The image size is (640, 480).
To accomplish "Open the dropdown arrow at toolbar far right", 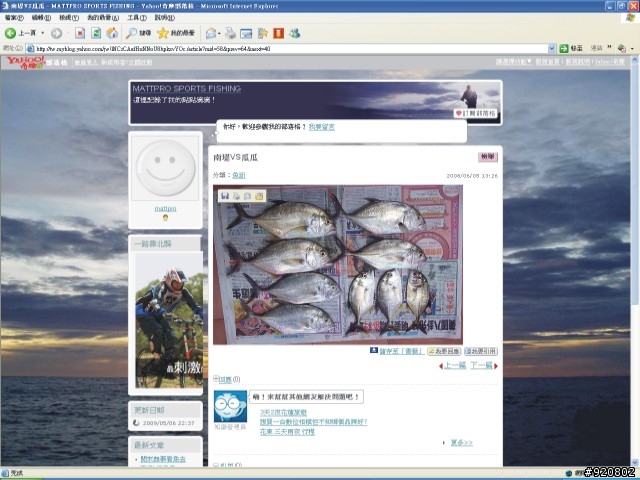I will [632, 49].
